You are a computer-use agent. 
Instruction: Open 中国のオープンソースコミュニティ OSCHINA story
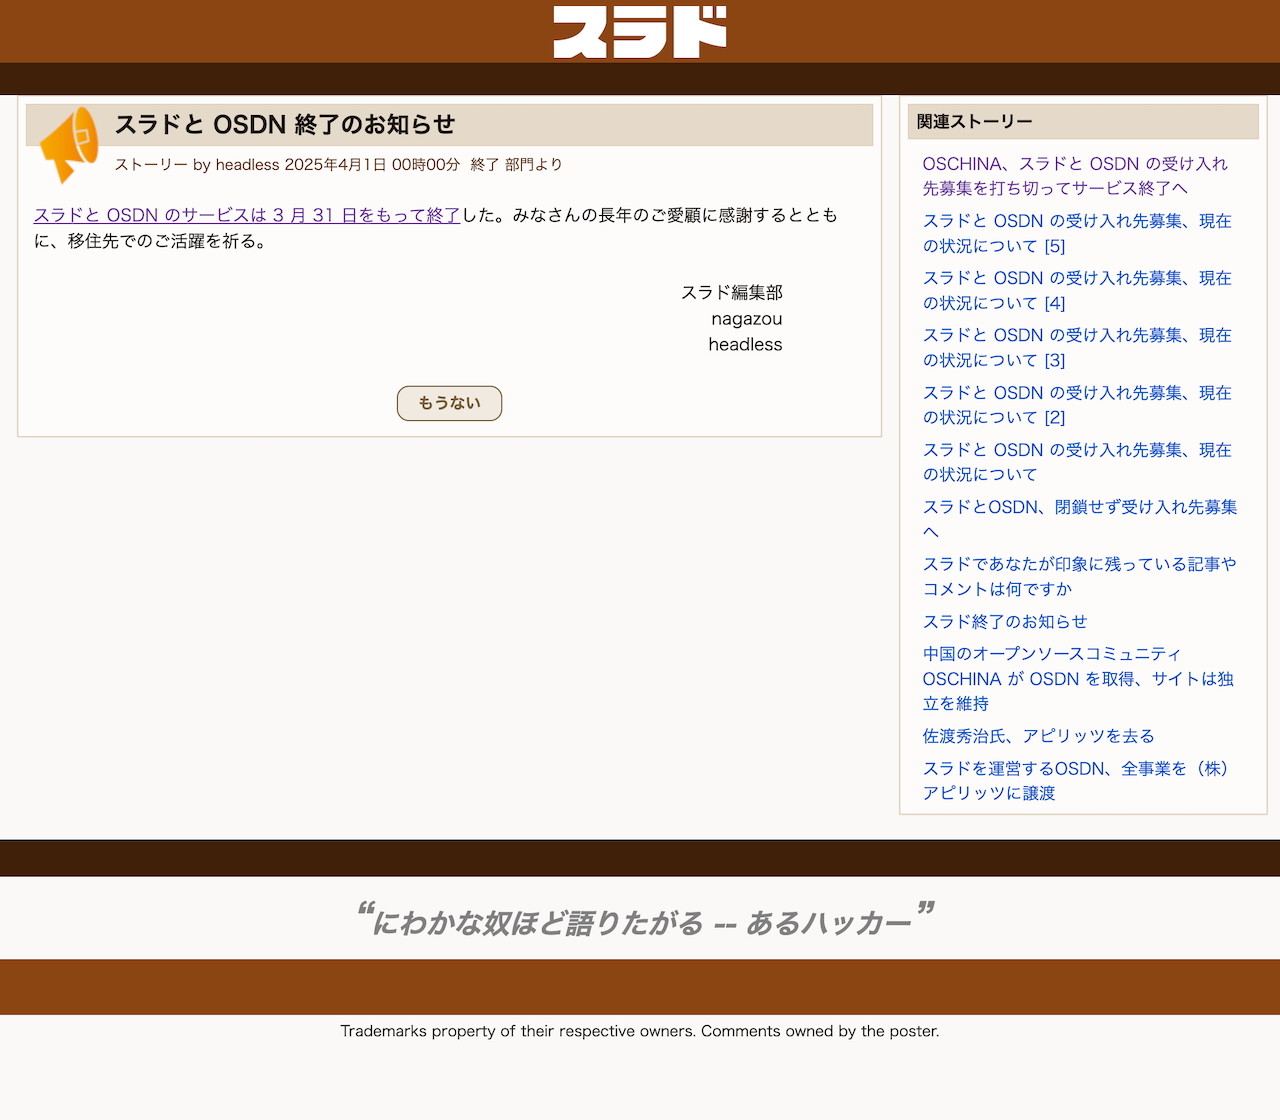[1078, 678]
